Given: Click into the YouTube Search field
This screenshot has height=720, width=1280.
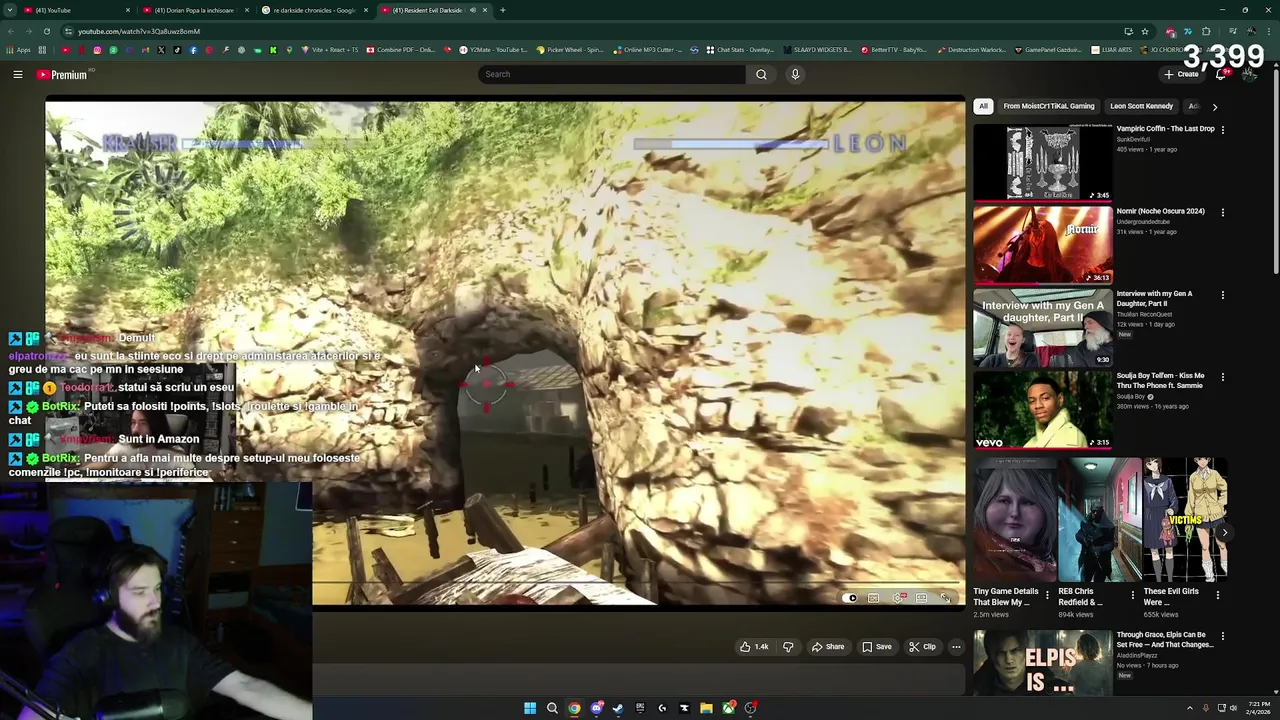Looking at the screenshot, I should [x=612, y=74].
